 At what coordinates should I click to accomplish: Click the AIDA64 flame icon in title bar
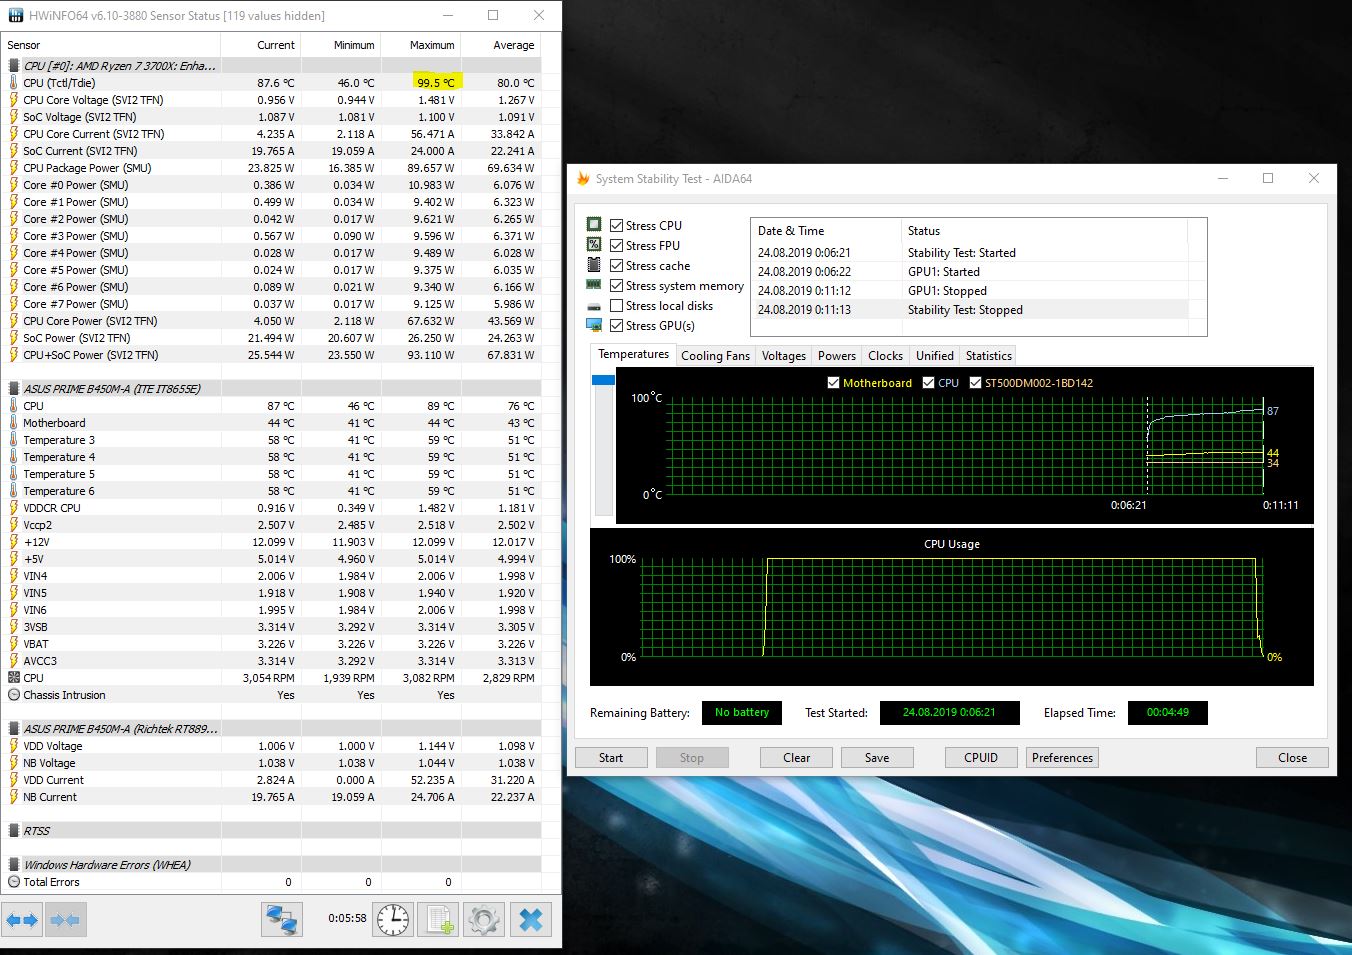click(x=583, y=178)
